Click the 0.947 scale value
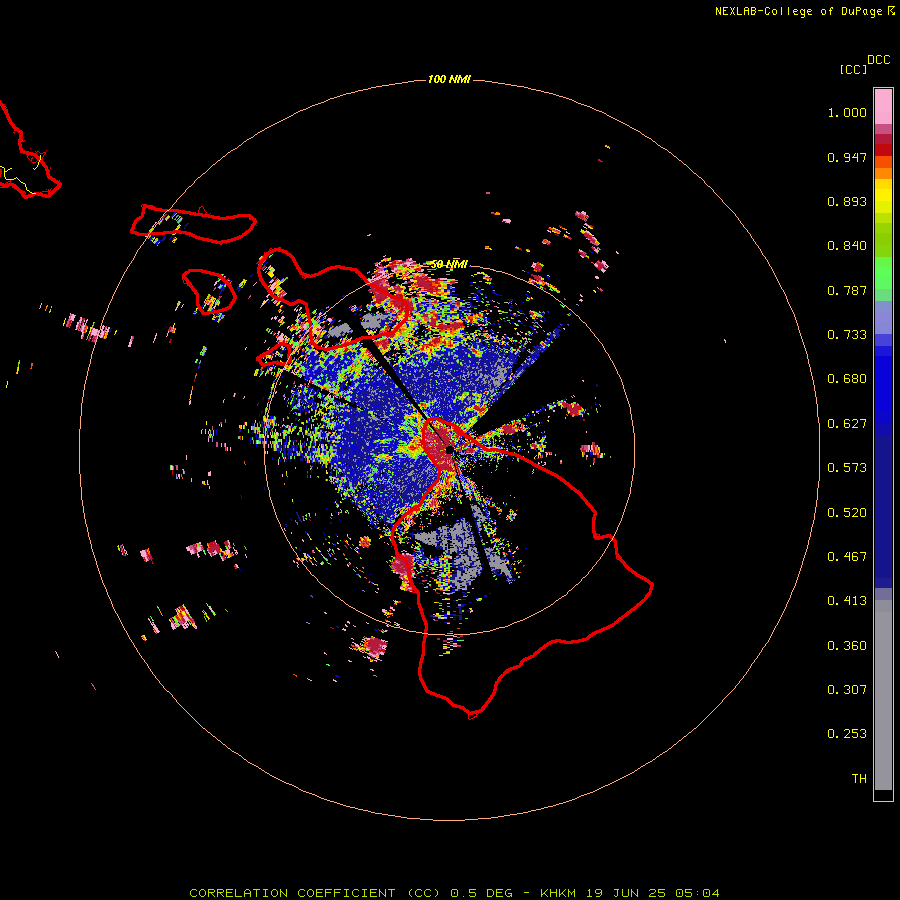Viewport: 900px width, 900px height. coord(847,157)
